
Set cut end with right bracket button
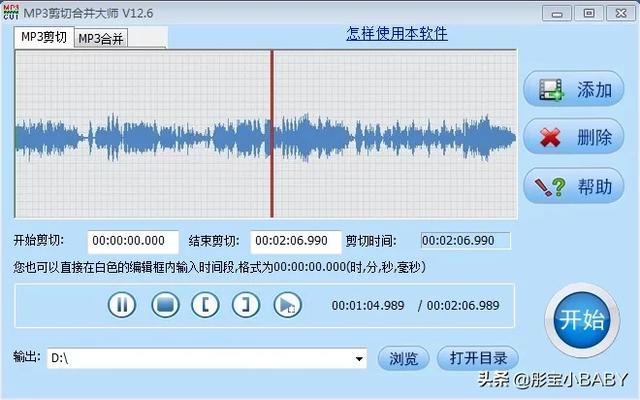pyautogui.click(x=246, y=304)
